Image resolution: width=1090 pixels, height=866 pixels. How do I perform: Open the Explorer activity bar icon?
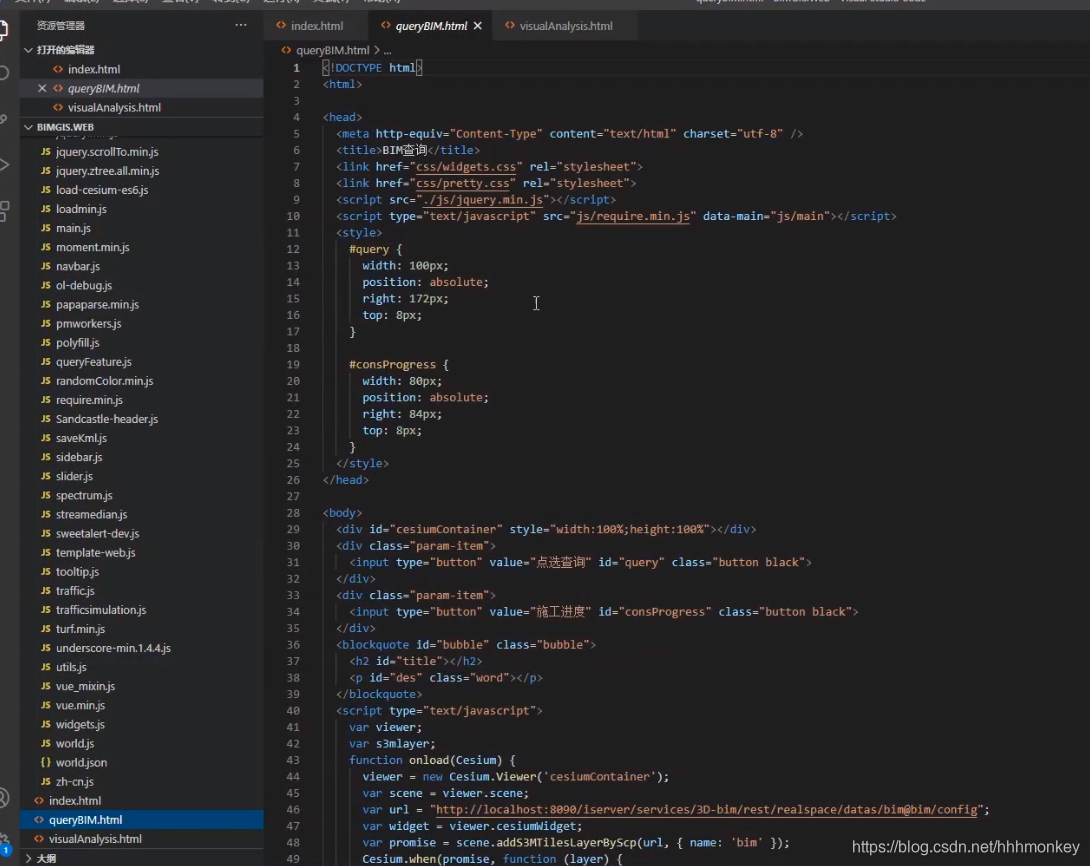3,29
